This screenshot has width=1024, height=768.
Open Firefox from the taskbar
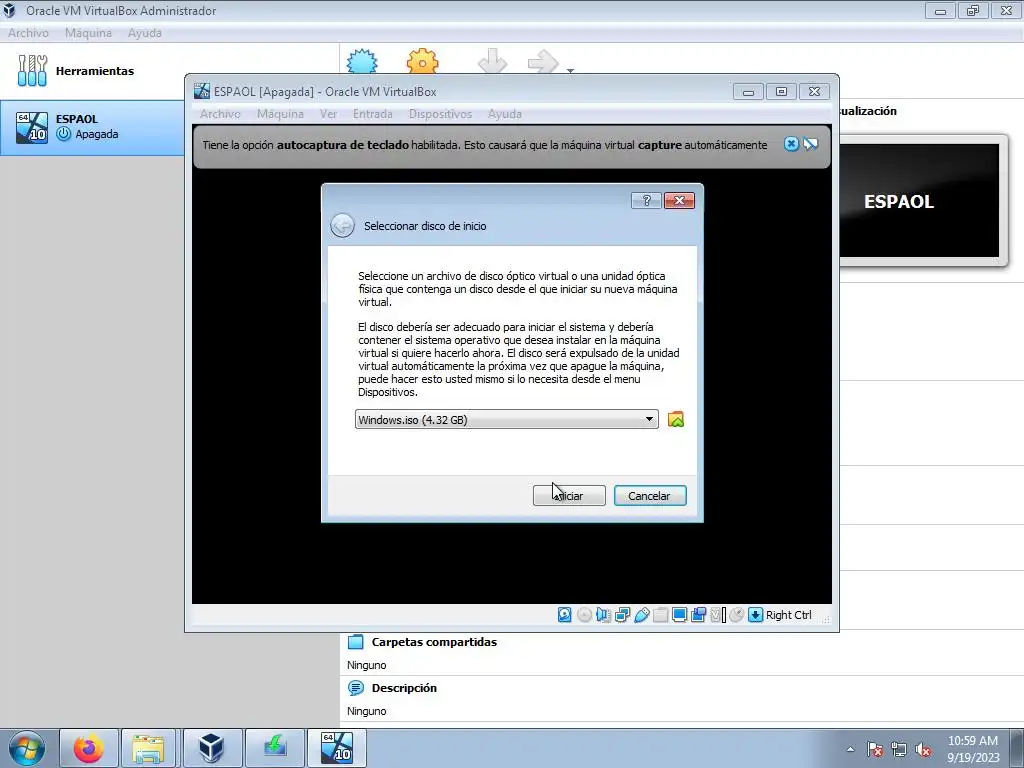[x=89, y=748]
